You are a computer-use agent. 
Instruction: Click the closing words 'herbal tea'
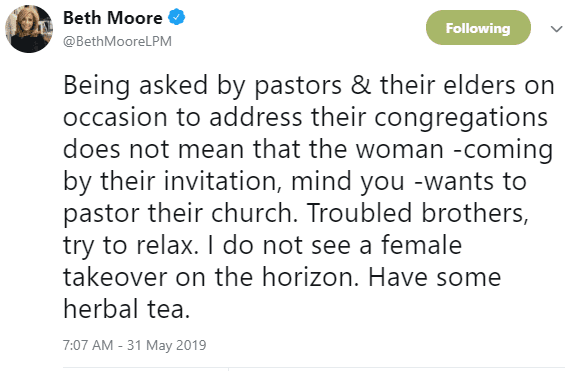(124, 309)
